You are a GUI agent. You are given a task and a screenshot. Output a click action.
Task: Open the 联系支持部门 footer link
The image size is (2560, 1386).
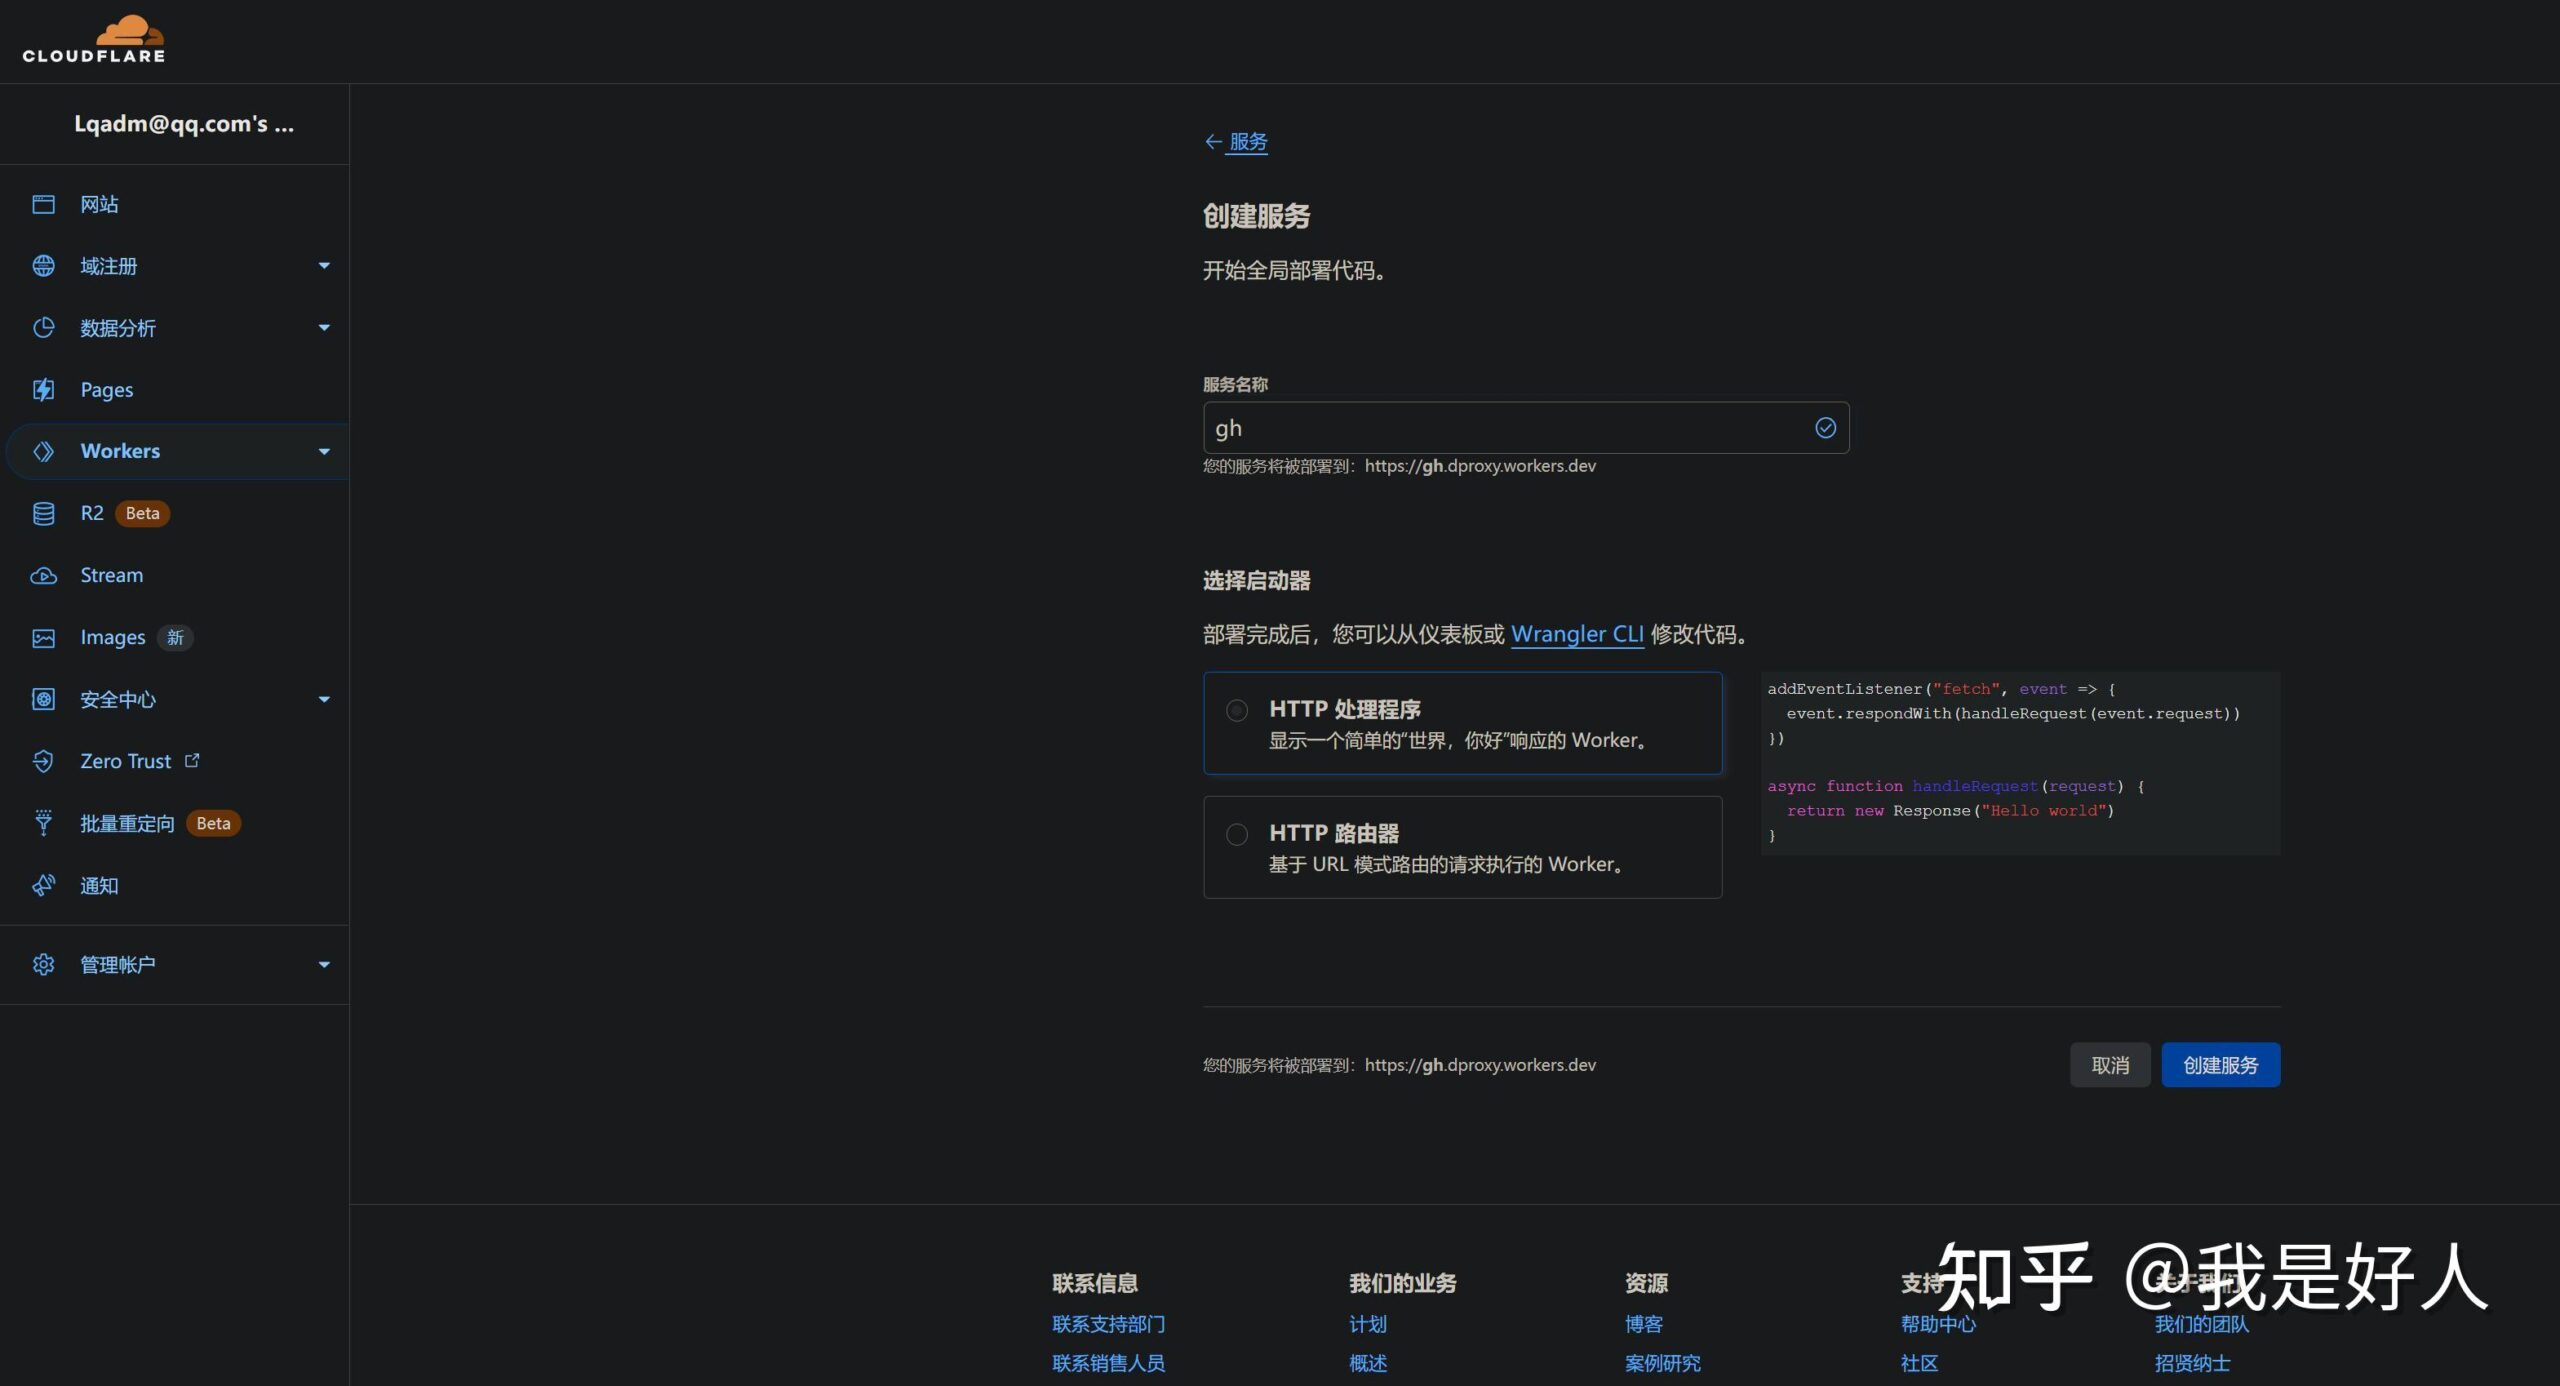click(1108, 1324)
